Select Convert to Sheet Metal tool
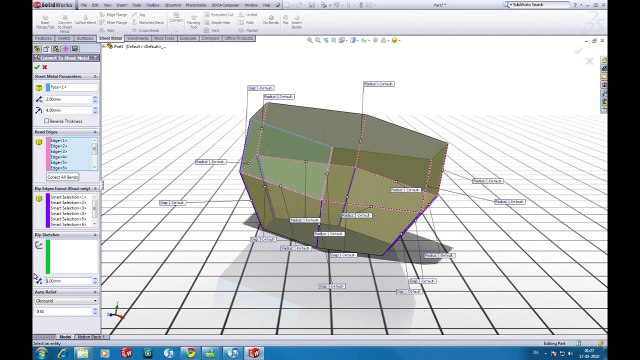This screenshot has height=360, width=640. tap(64, 24)
